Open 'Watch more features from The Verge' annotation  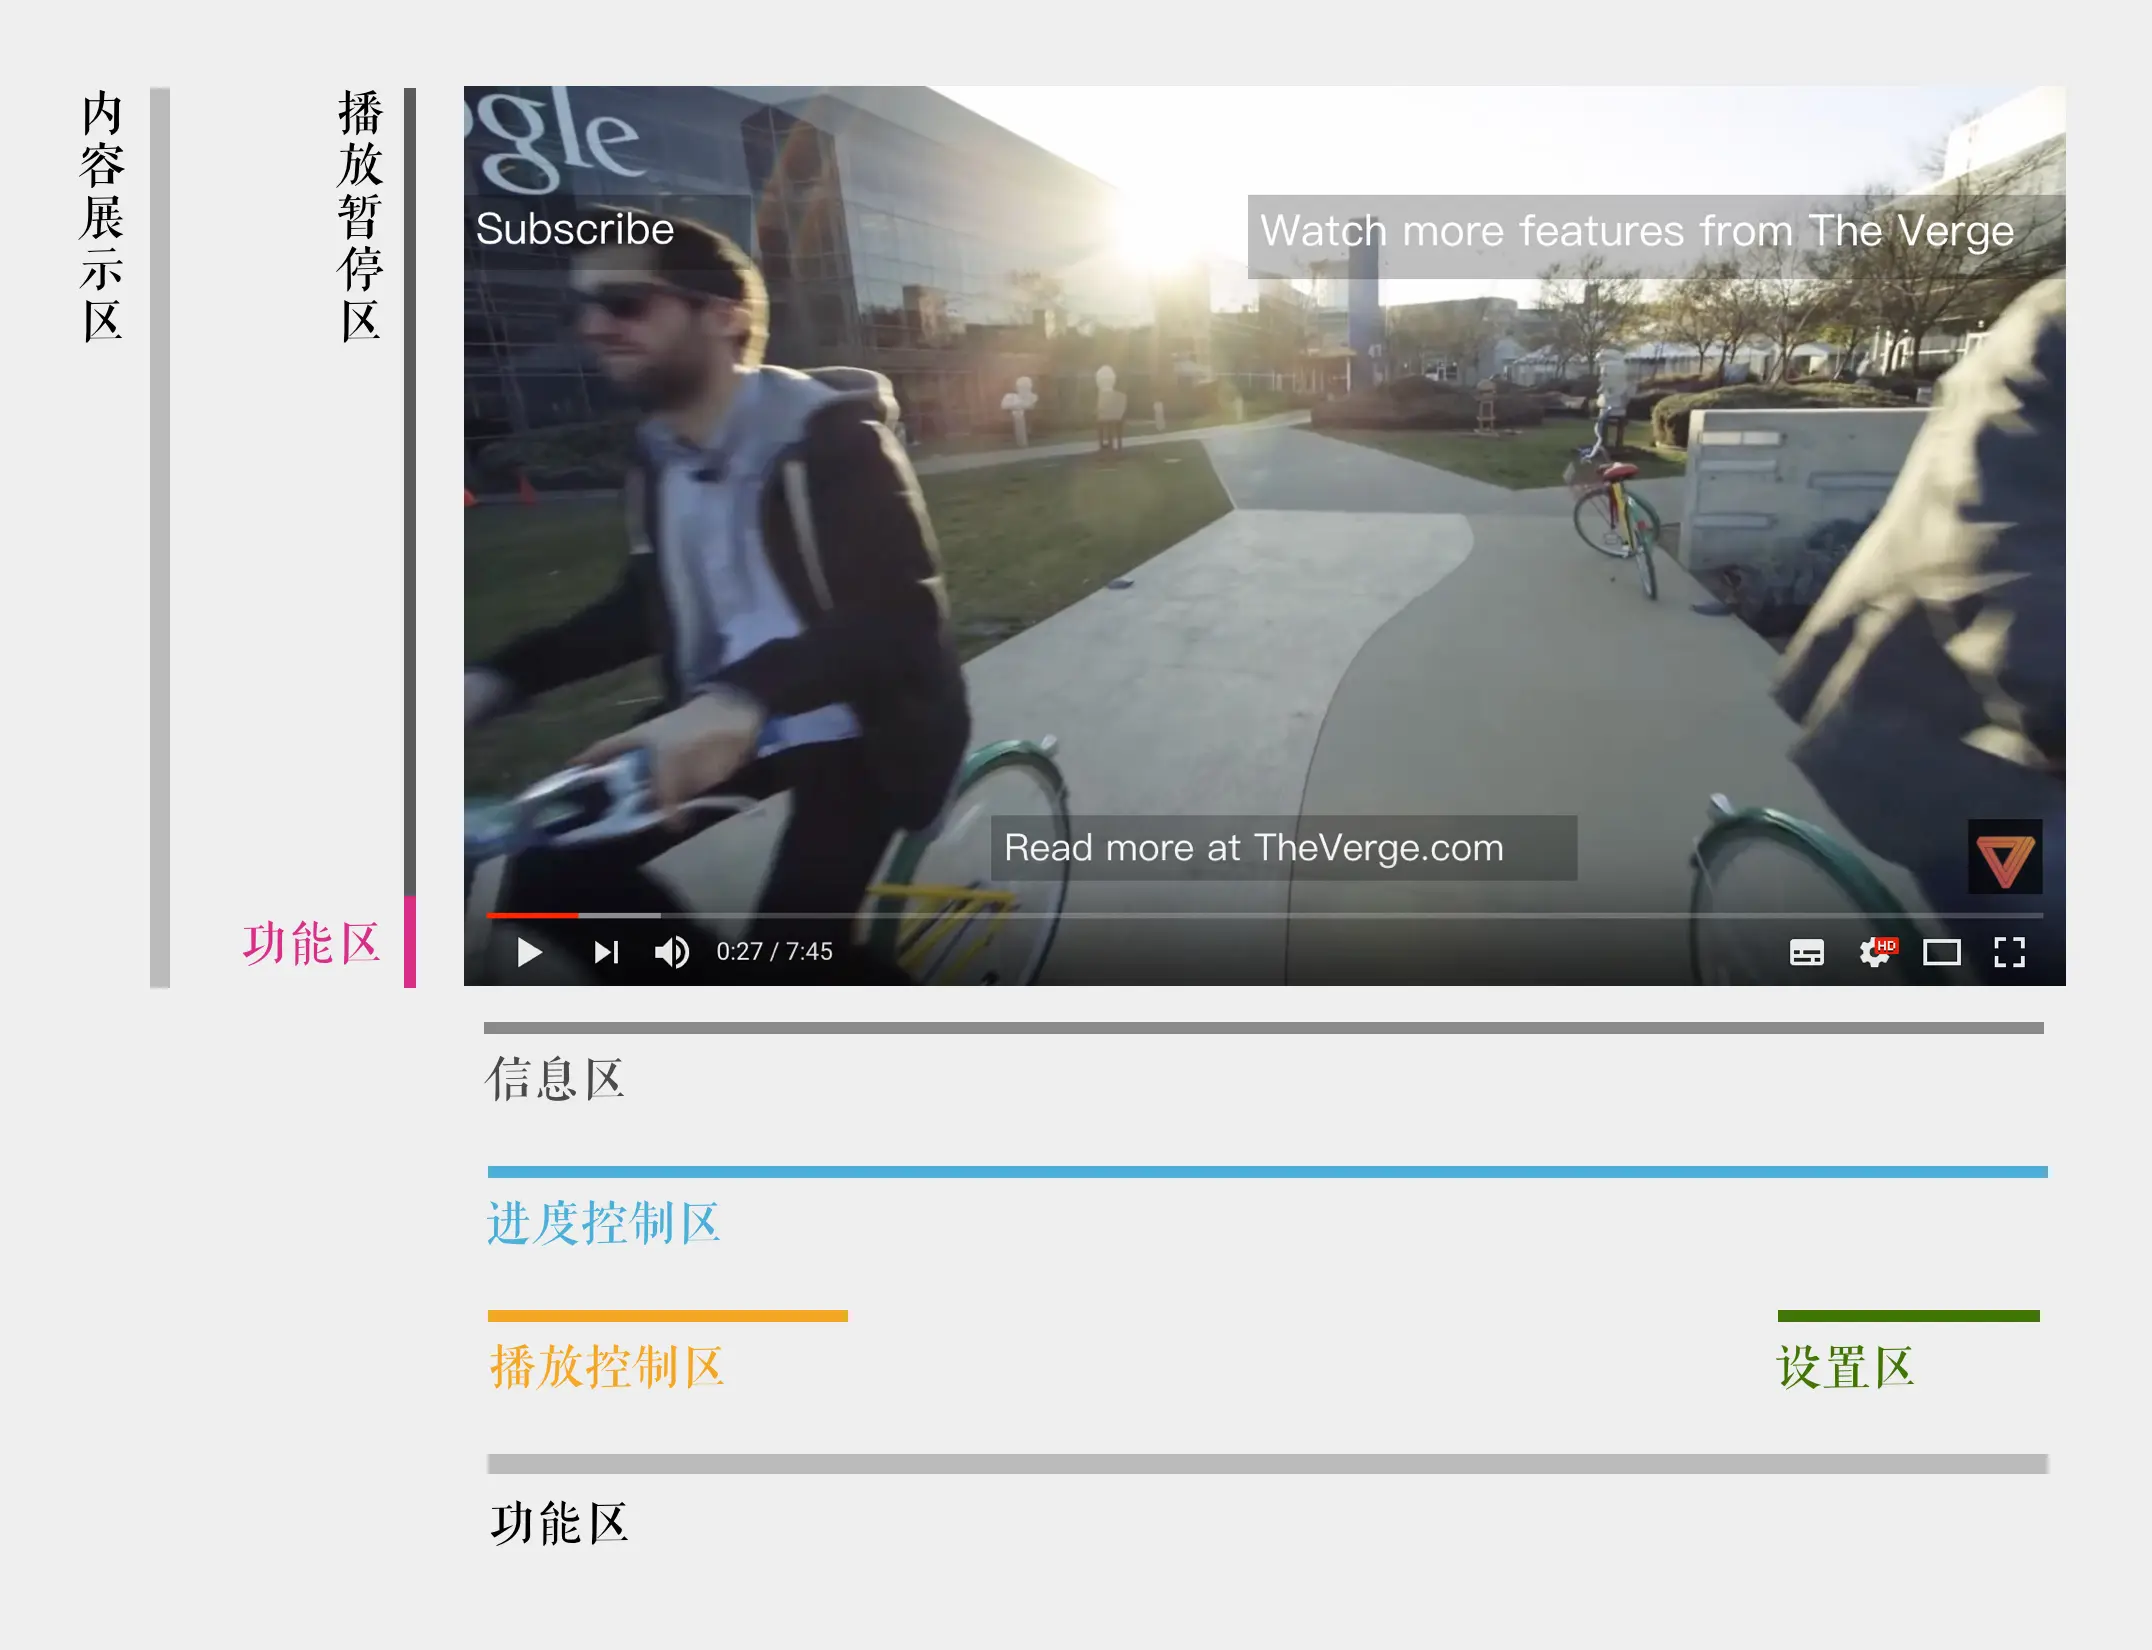(1637, 232)
